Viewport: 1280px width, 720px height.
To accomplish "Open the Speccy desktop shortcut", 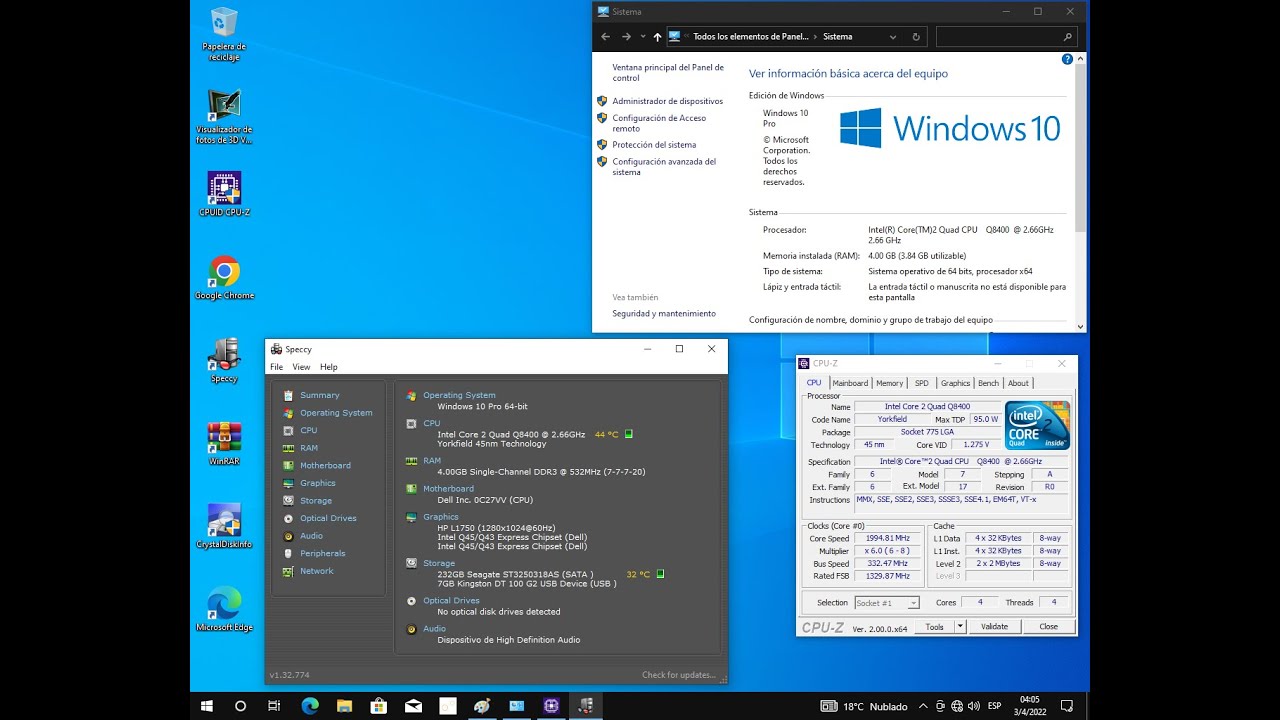I will point(224,360).
